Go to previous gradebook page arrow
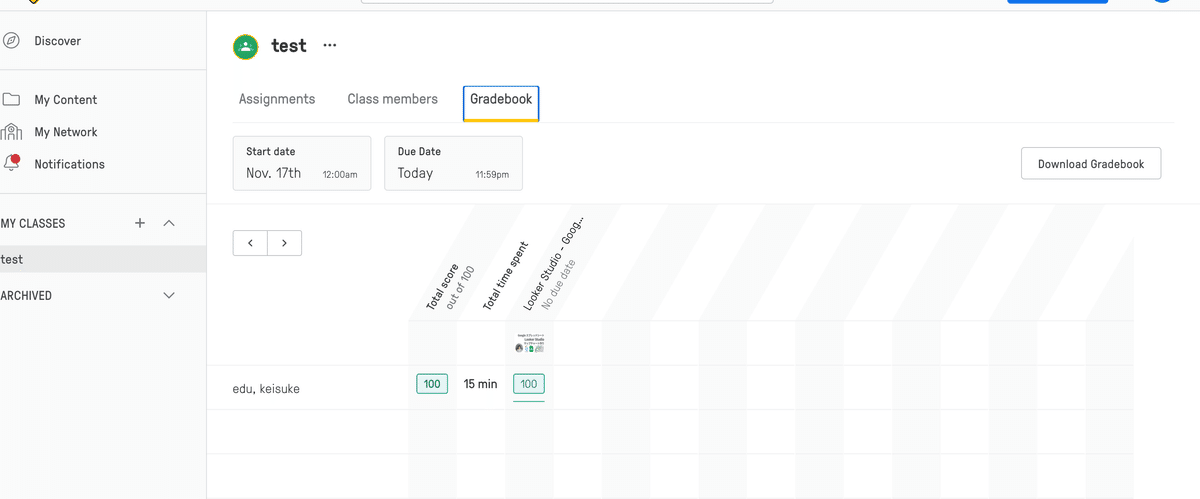This screenshot has height=499, width=1200. 250,243
